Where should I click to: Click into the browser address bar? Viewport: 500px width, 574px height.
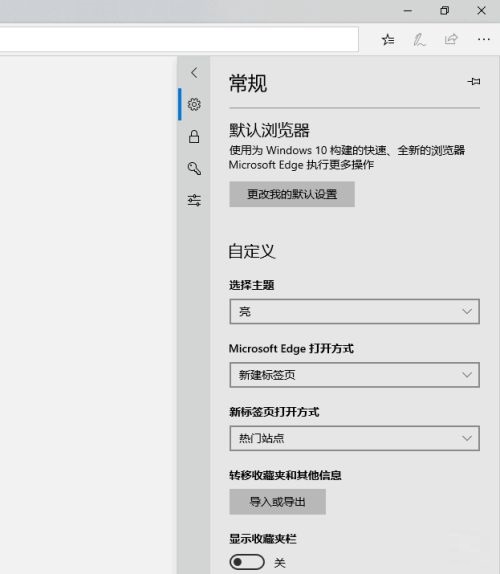tap(179, 39)
